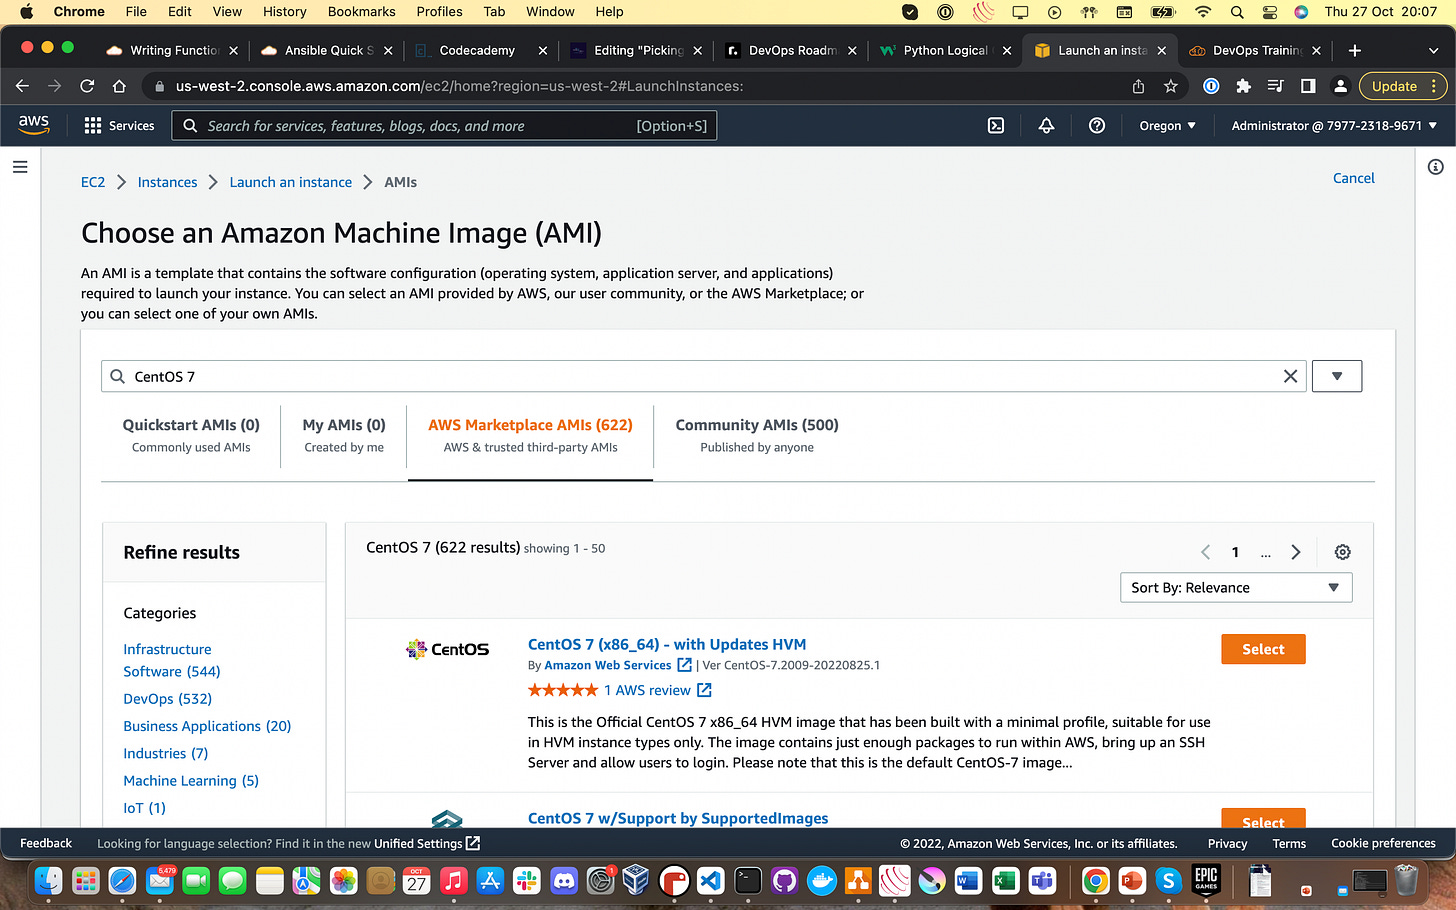Switch to the My AMIs tab
The image size is (1456, 910).
tap(344, 435)
